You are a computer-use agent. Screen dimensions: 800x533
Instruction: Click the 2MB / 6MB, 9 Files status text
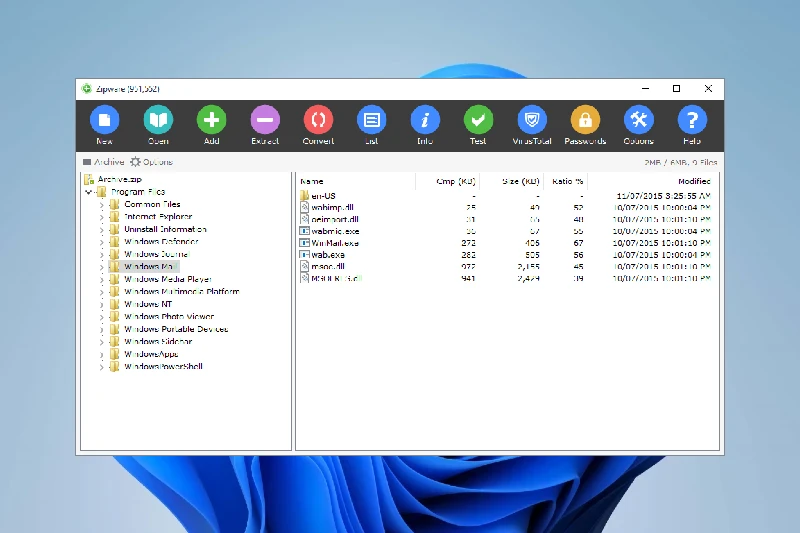tap(681, 162)
